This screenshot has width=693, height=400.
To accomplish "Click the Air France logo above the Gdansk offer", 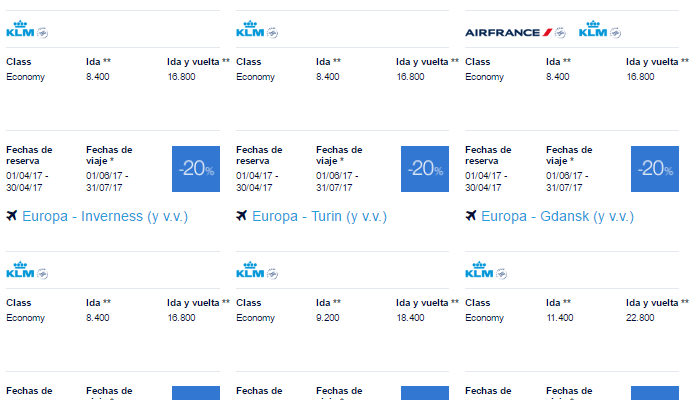I will 509,33.
